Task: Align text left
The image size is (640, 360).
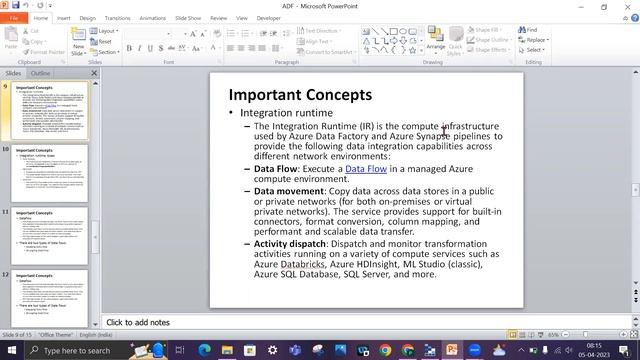Action: [x=230, y=48]
